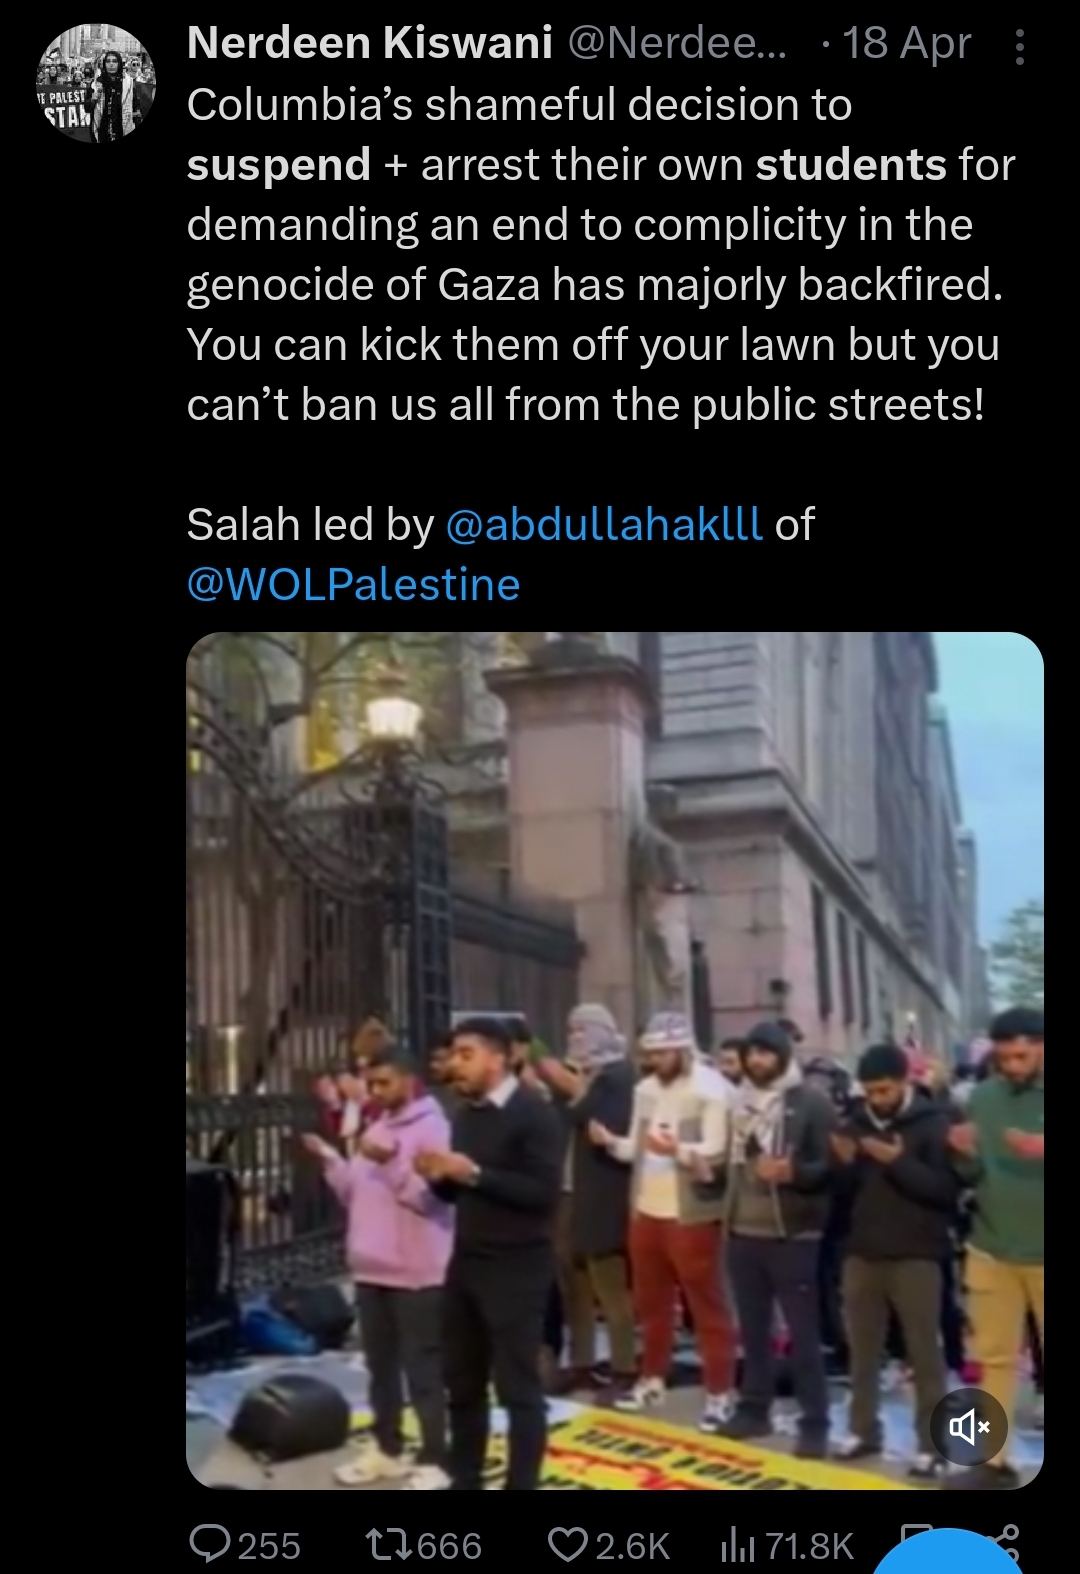Open the tweet text about Columbia's decision
The image size is (1080, 1574).
(x=600, y=254)
